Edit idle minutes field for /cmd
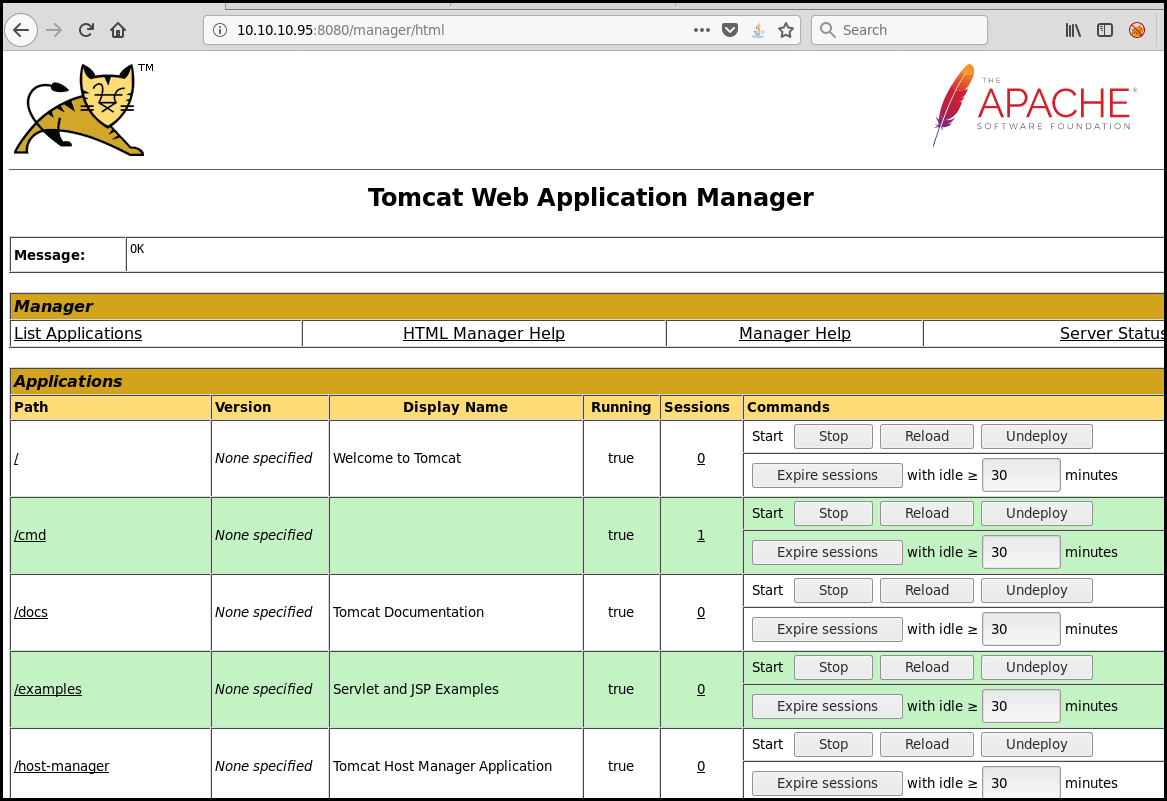 tap(1021, 552)
